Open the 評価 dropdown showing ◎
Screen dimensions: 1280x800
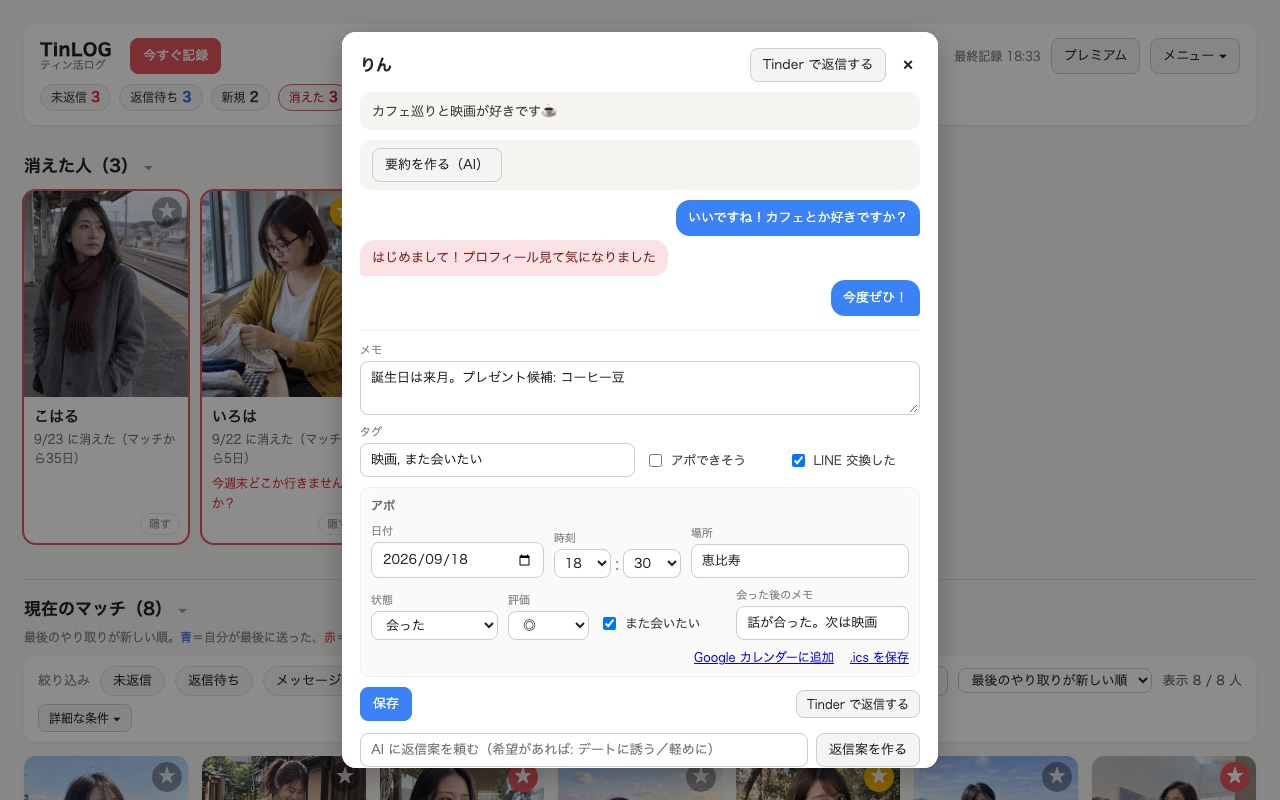tap(548, 626)
